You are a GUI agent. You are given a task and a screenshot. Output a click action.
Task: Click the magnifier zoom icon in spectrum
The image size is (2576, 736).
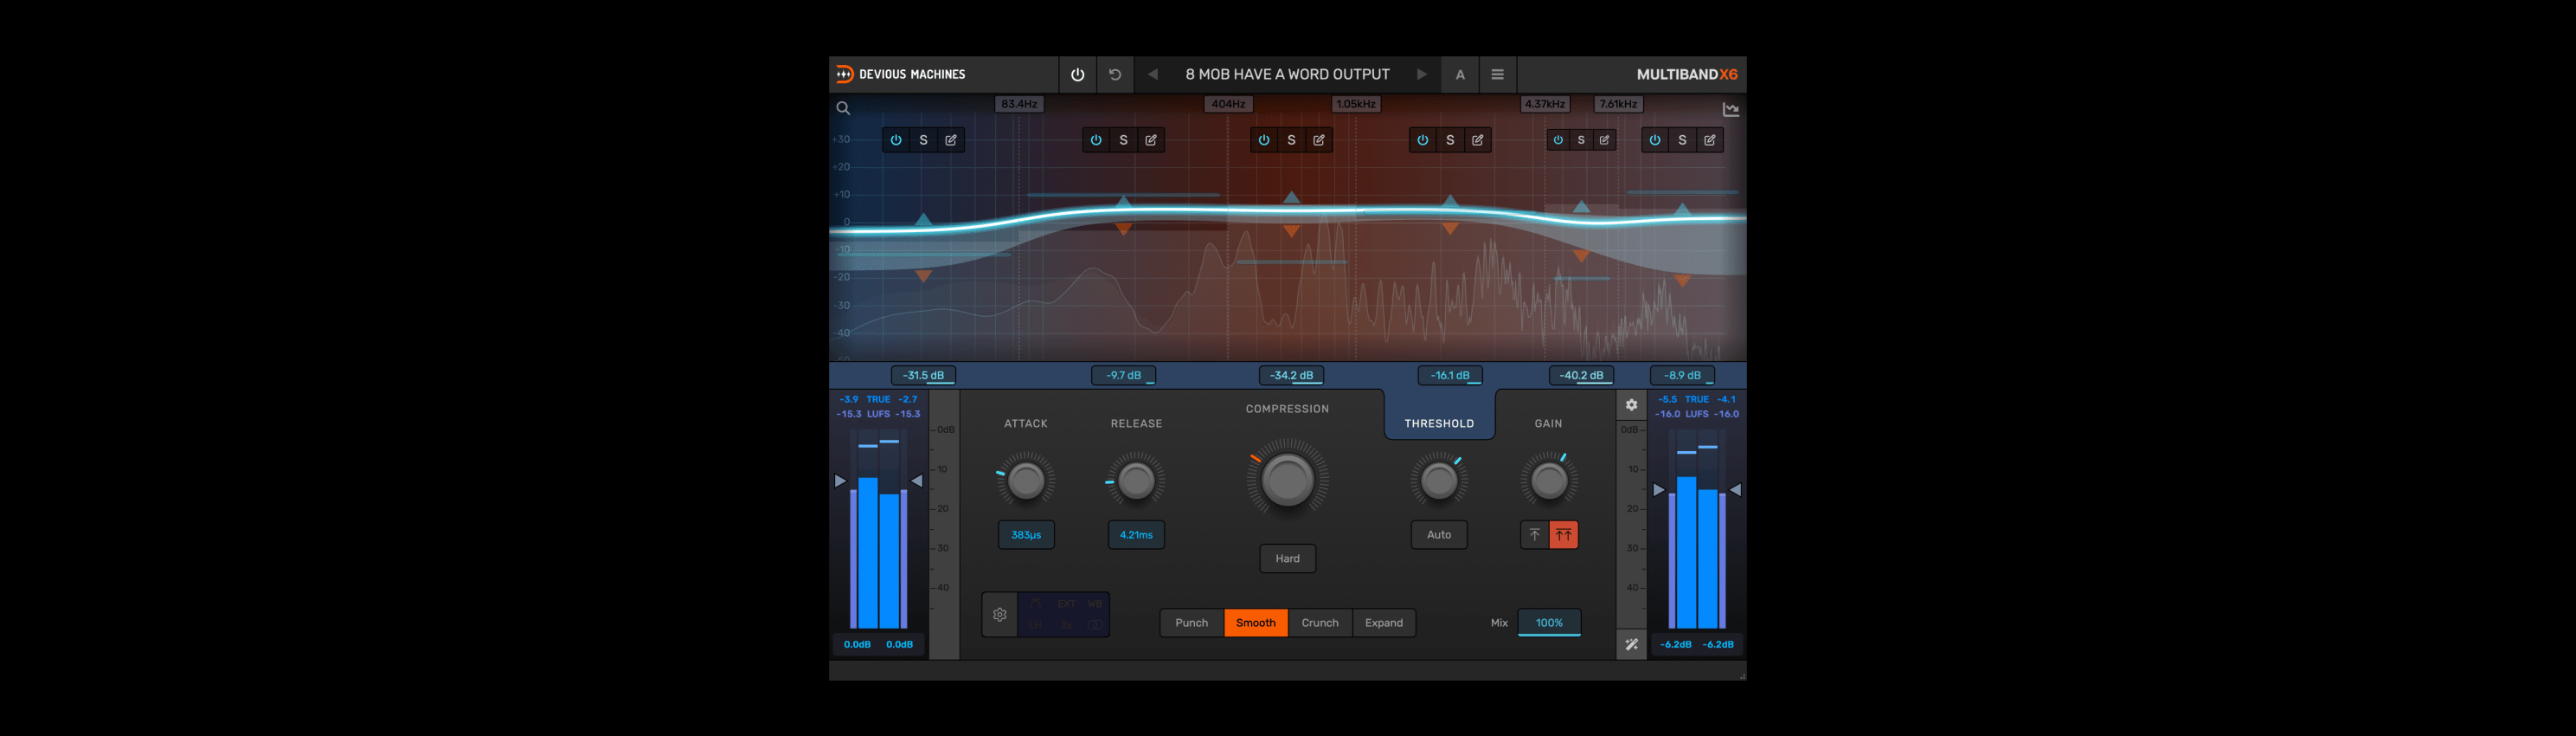tap(843, 109)
